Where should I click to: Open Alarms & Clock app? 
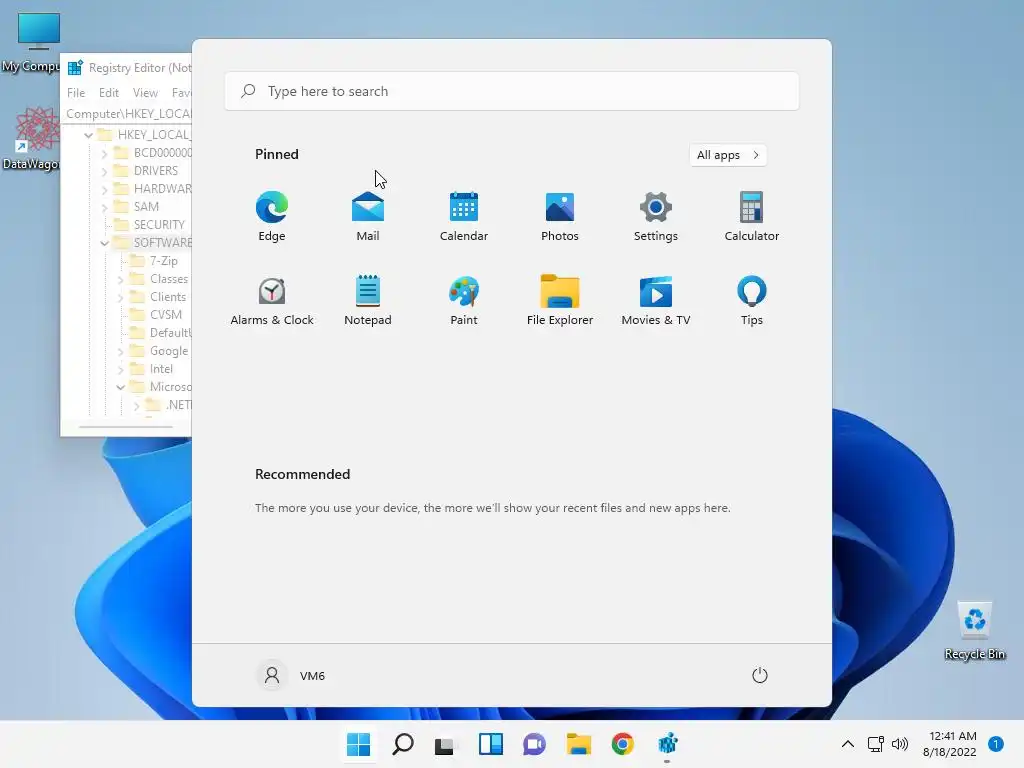coord(272,300)
